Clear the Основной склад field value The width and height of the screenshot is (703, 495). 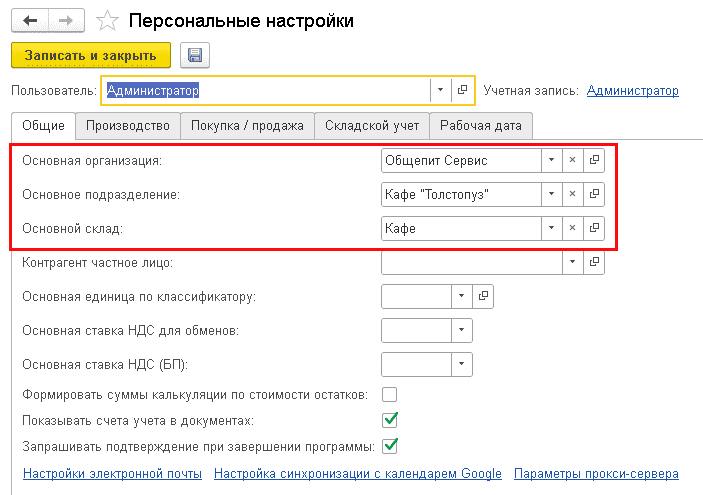pos(572,228)
